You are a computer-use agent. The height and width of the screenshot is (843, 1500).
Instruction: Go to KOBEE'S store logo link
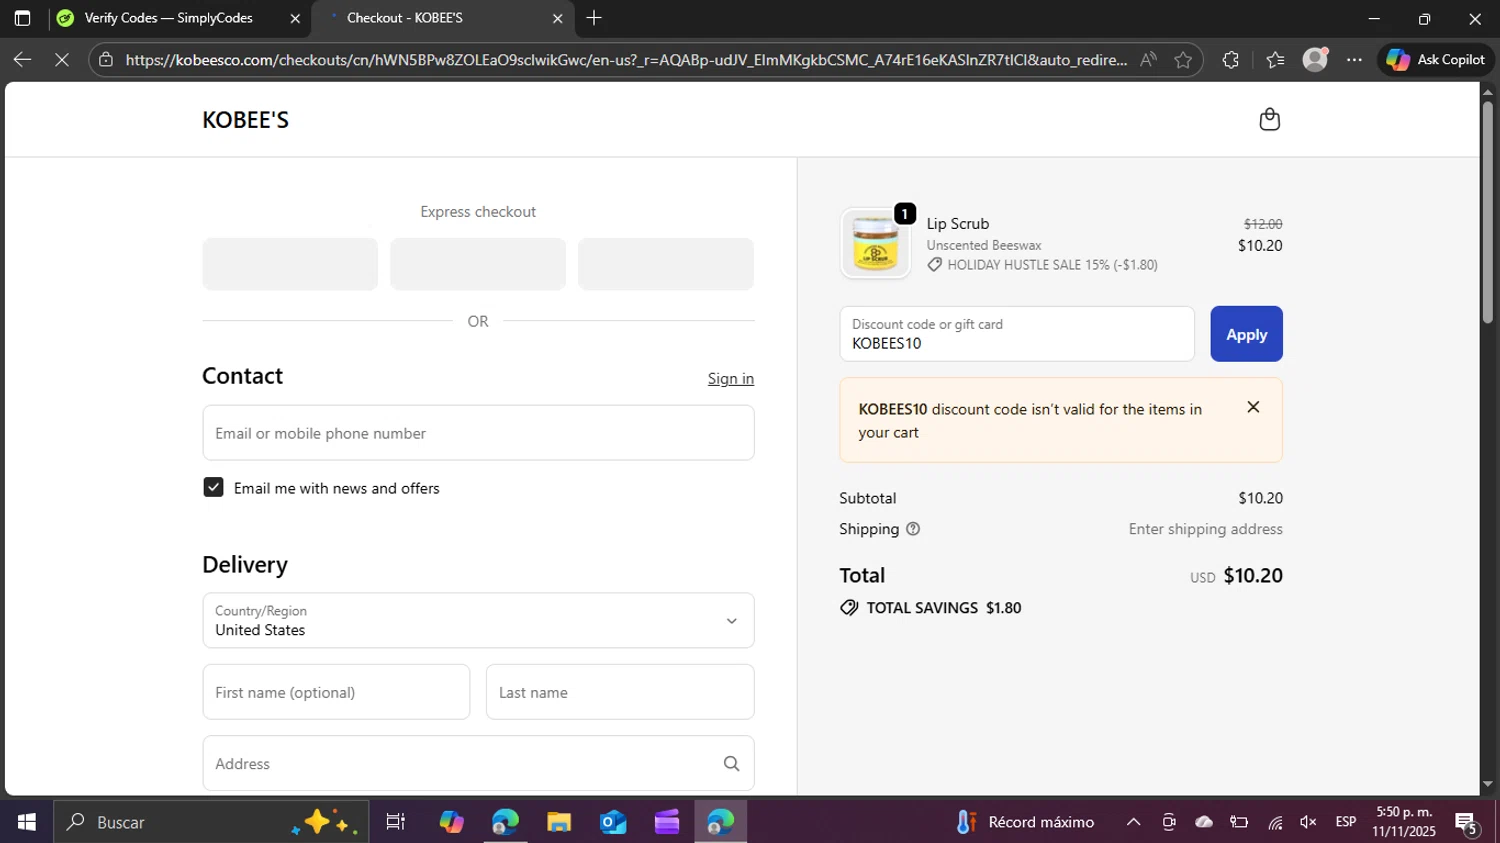coord(245,120)
